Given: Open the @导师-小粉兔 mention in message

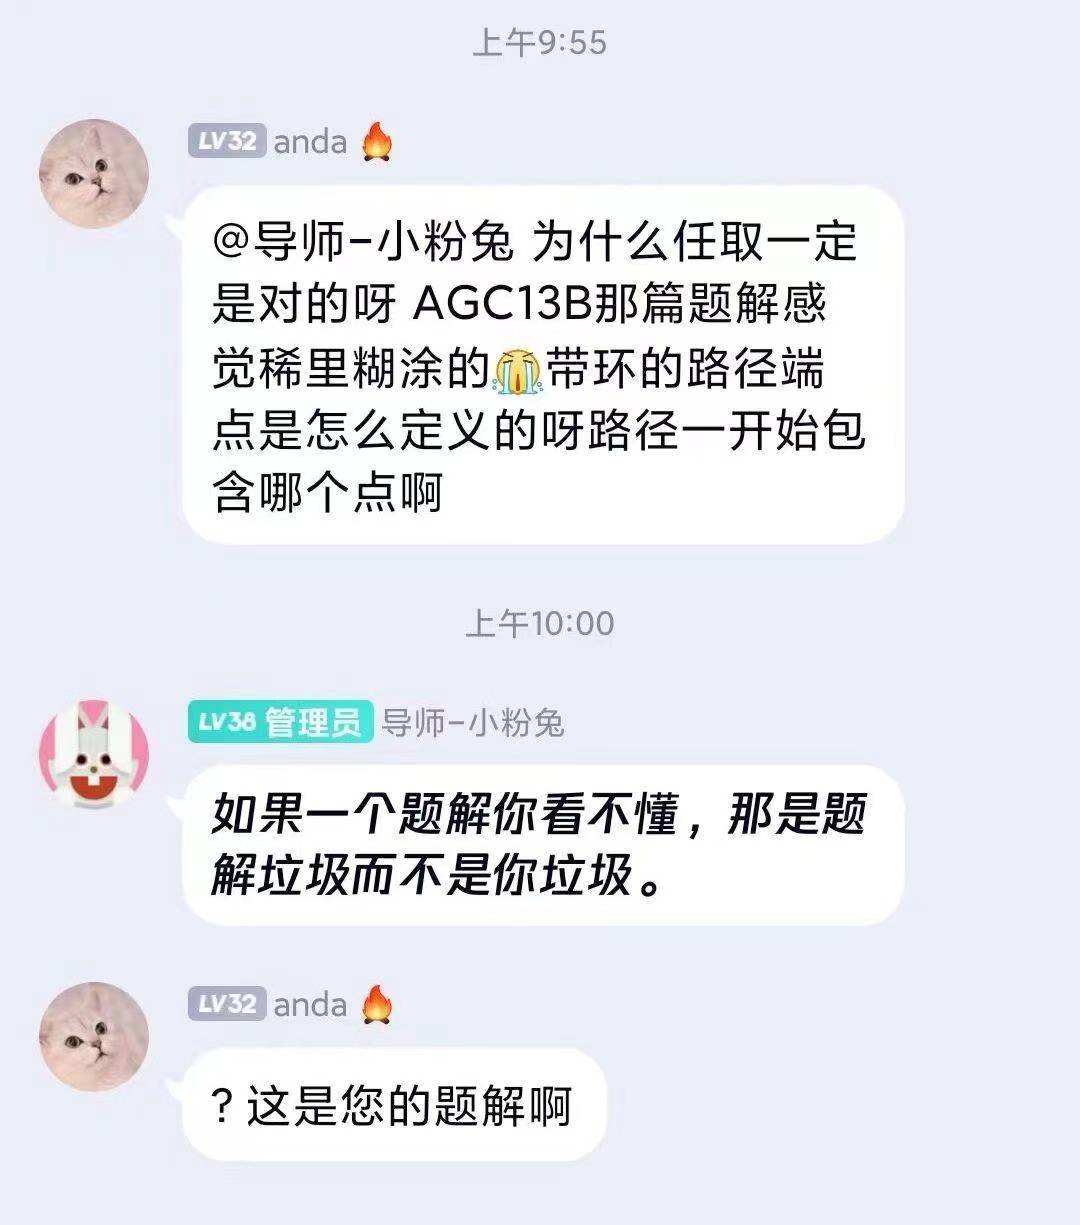Looking at the screenshot, I should pos(363,242).
